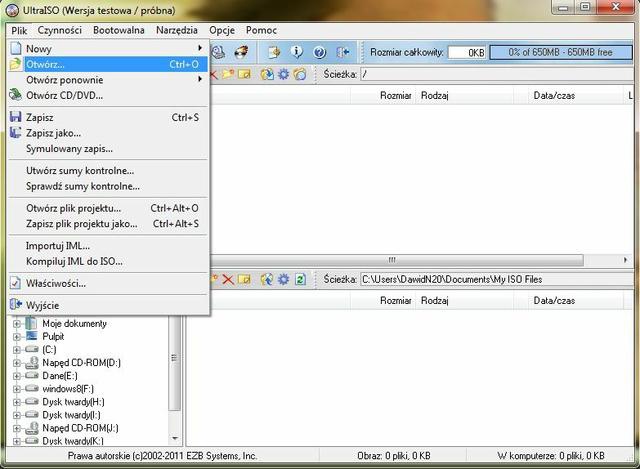This screenshot has width=640, height=469.
Task: Open the Czynności menu
Action: click(60, 30)
